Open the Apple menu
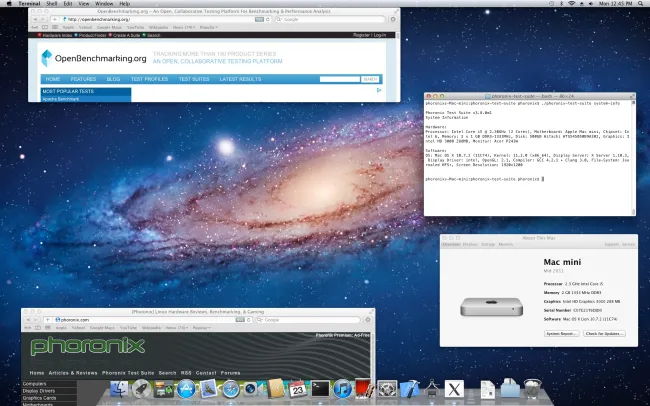This screenshot has height=406, width=650. [x=9, y=3]
